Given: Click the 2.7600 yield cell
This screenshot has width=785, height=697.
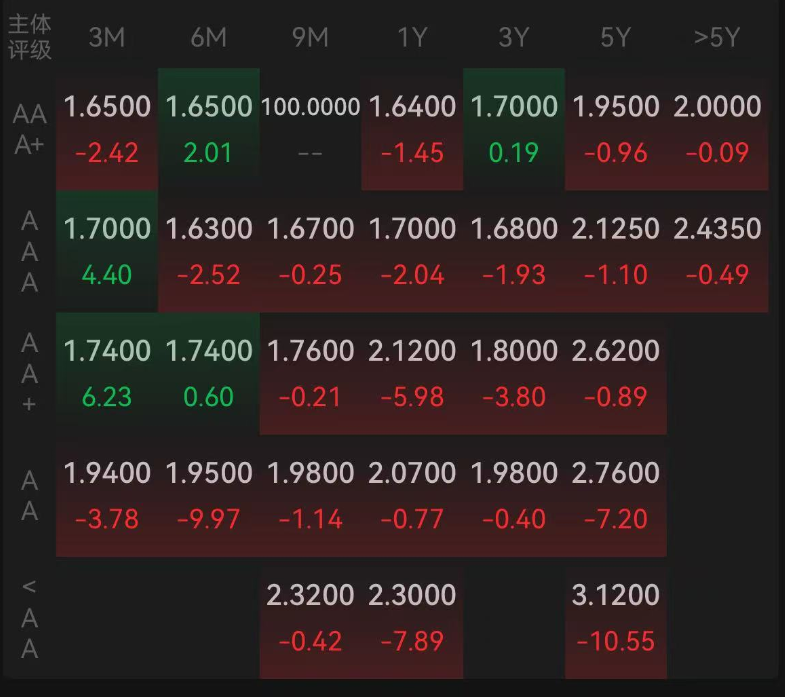Looking at the screenshot, I should click(x=615, y=473).
